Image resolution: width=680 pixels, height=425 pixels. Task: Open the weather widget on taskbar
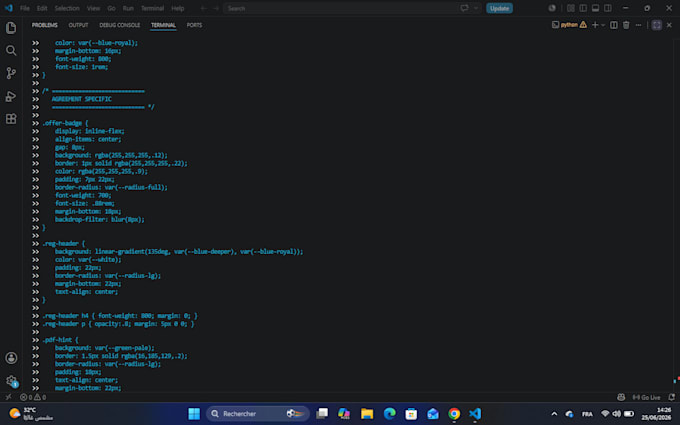tap(30, 414)
